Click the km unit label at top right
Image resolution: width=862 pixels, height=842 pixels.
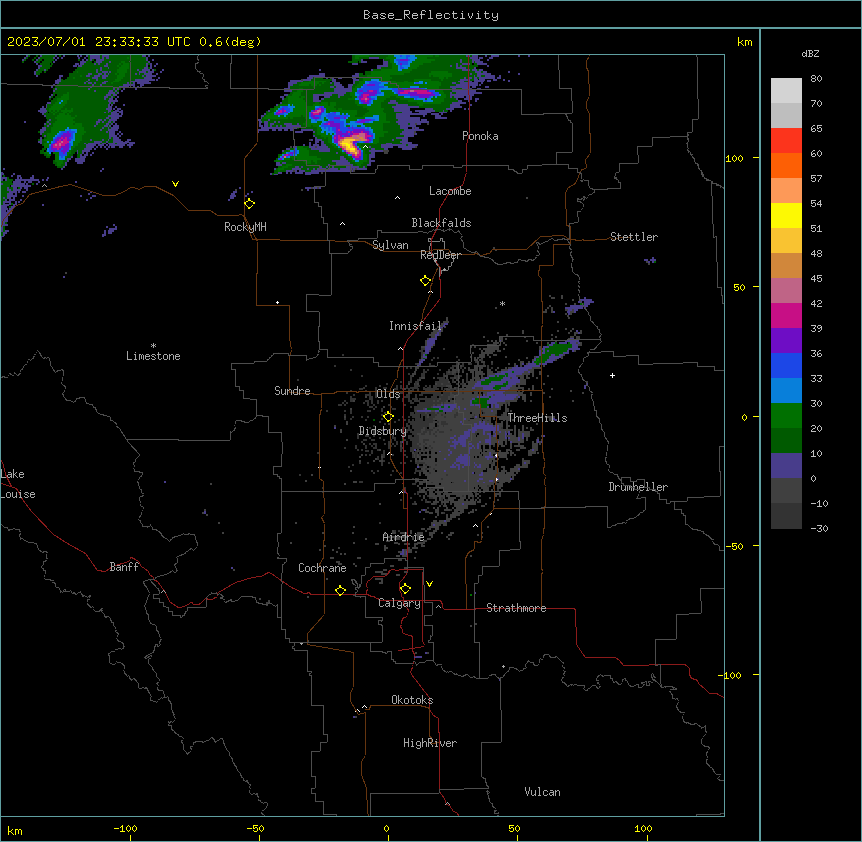point(744,42)
